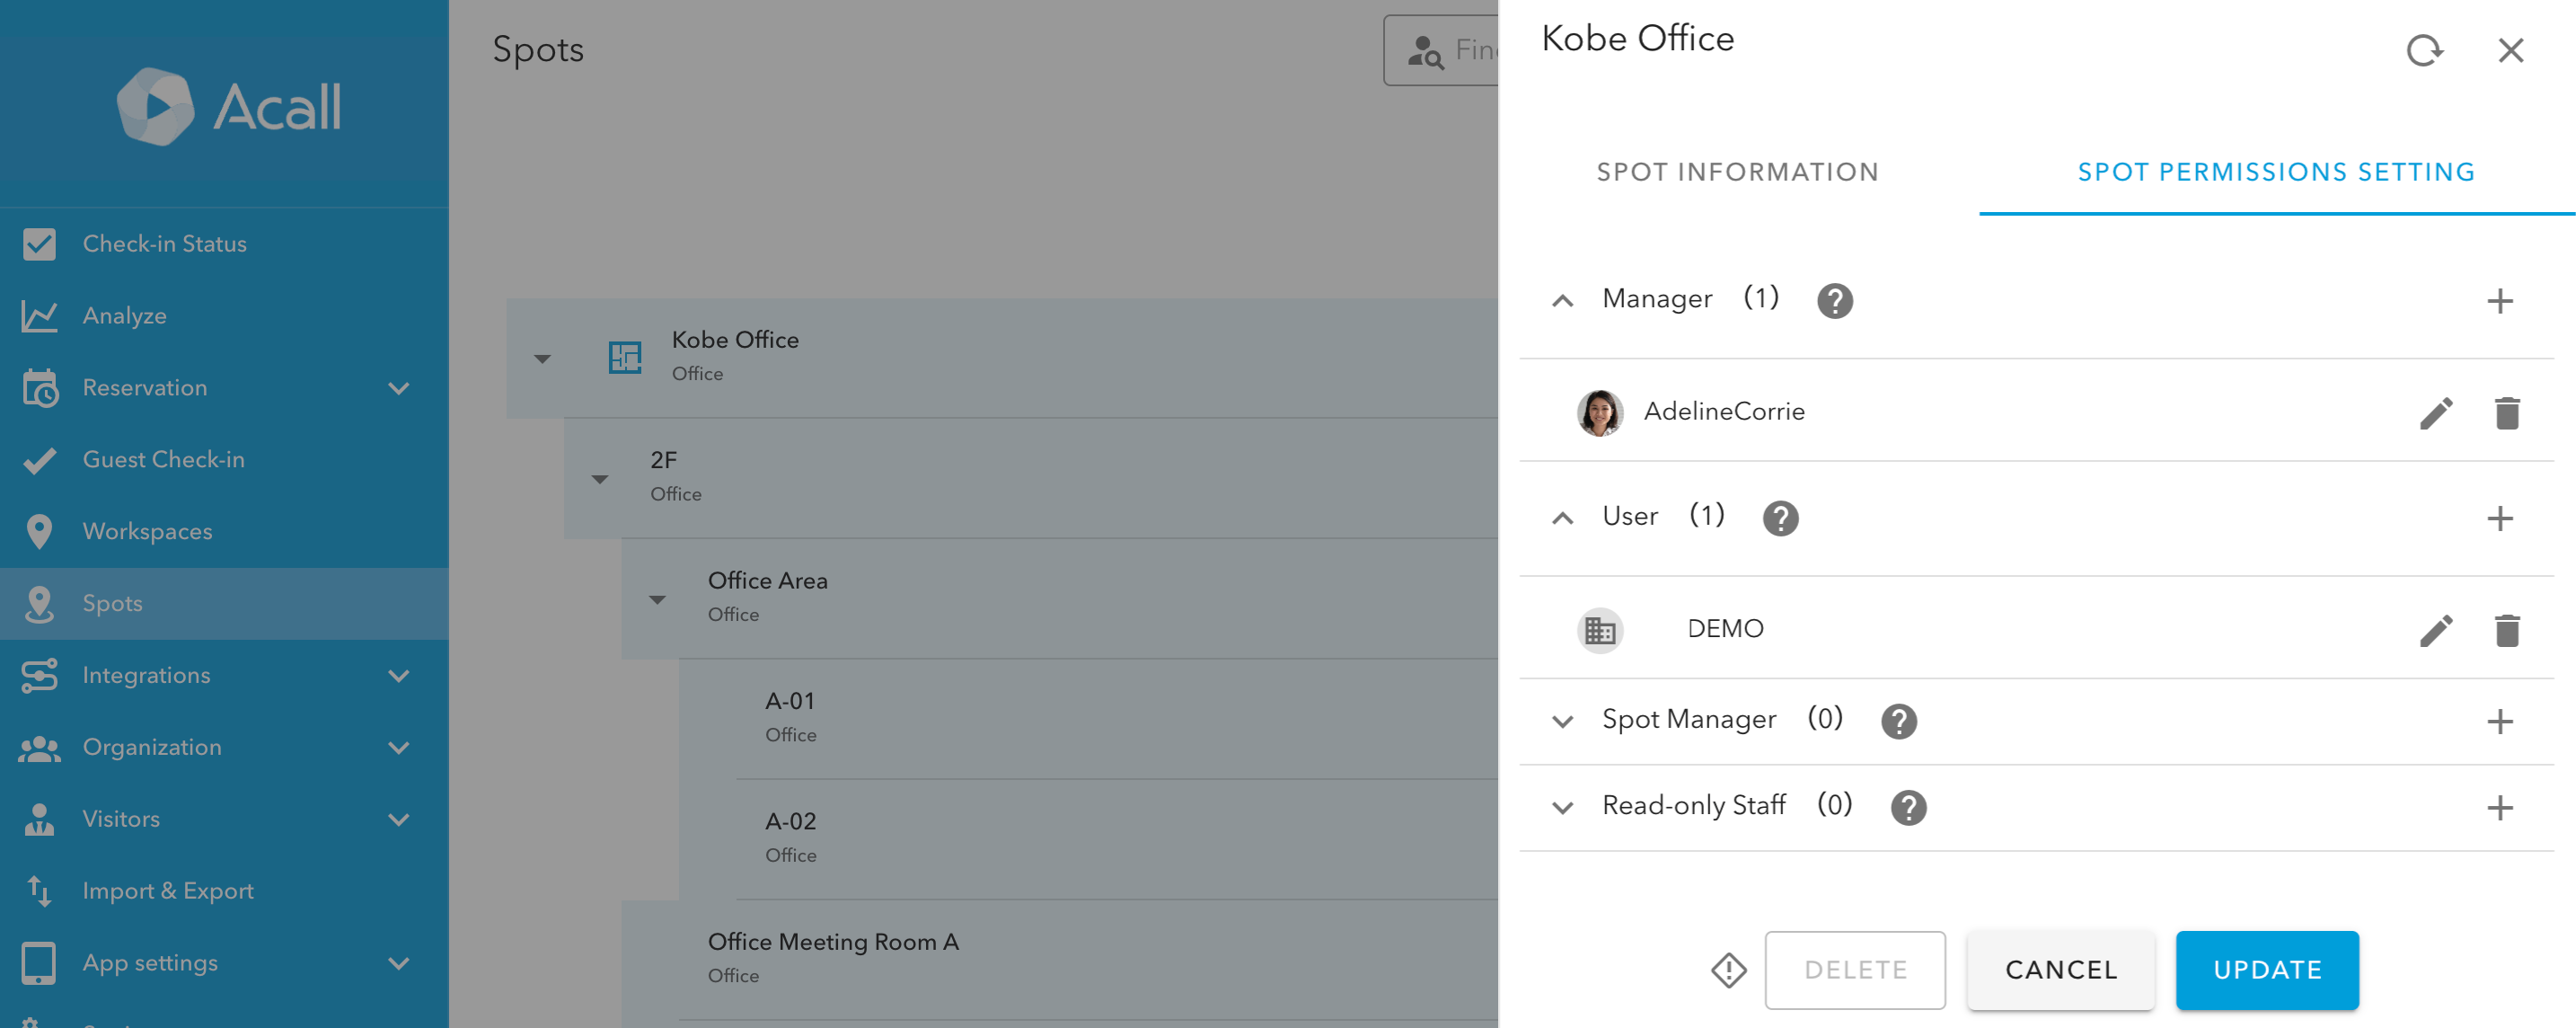Go to Guest Check-in
The image size is (2576, 1028).
(x=224, y=460)
